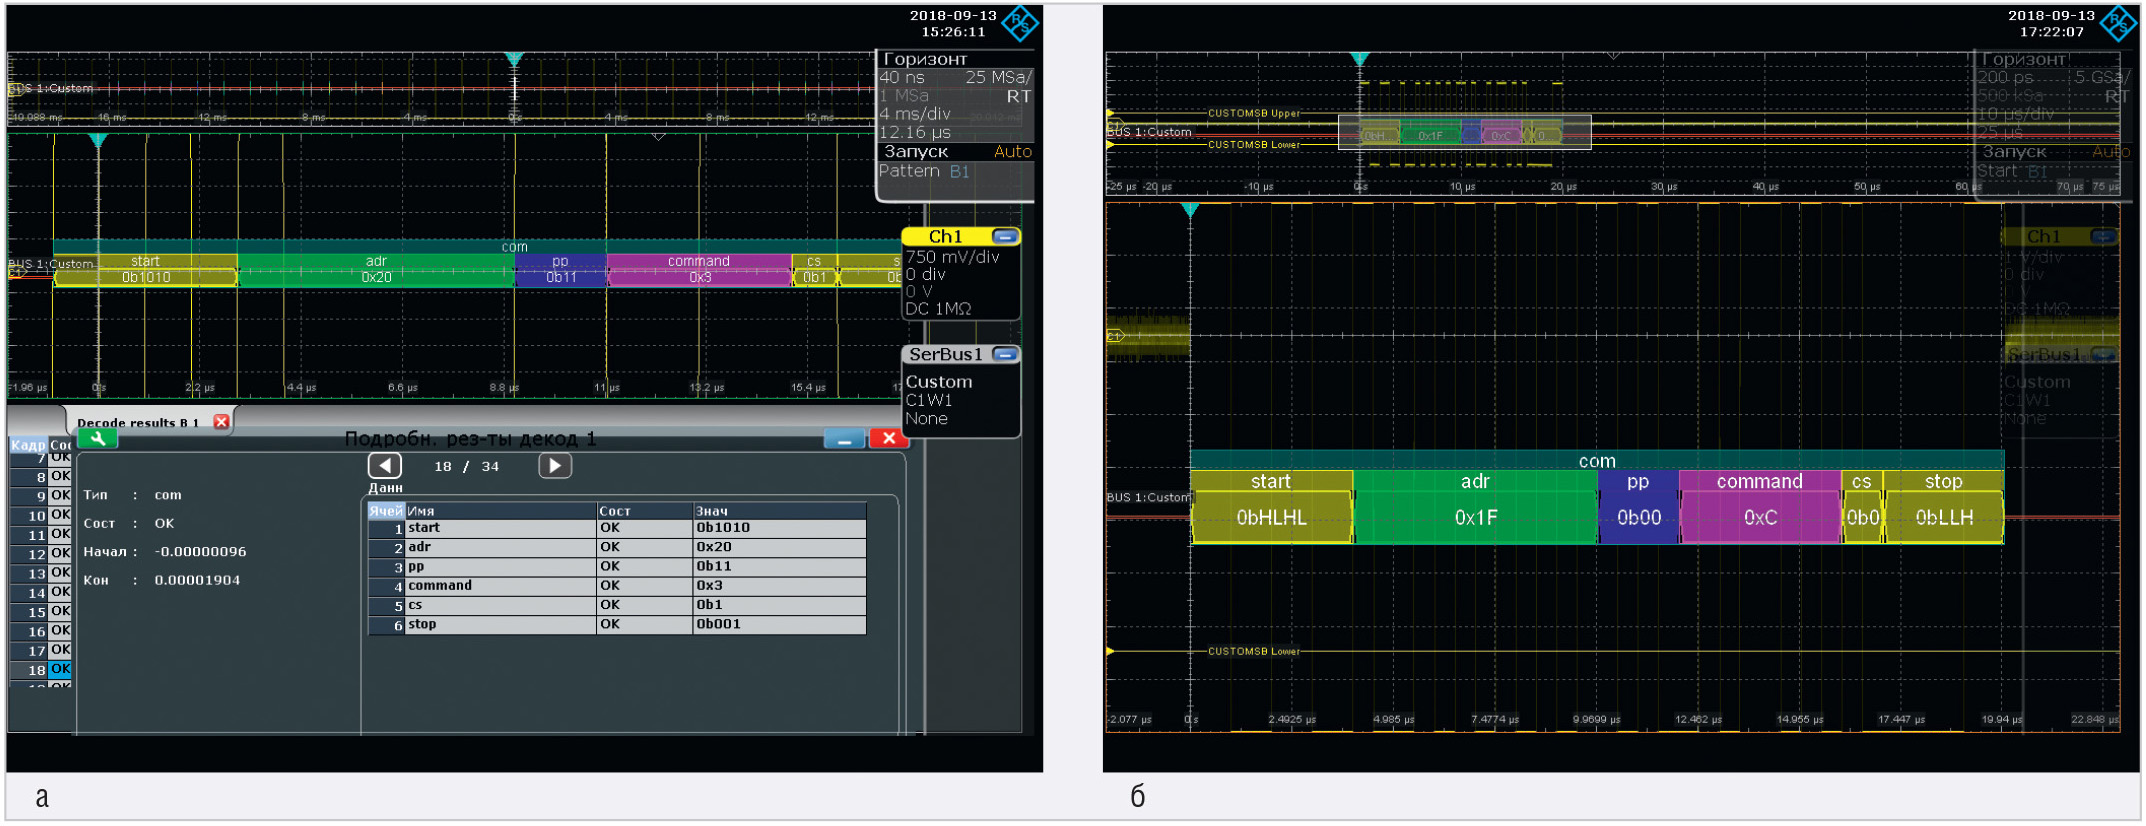Click the Кадр column header

(x=28, y=445)
